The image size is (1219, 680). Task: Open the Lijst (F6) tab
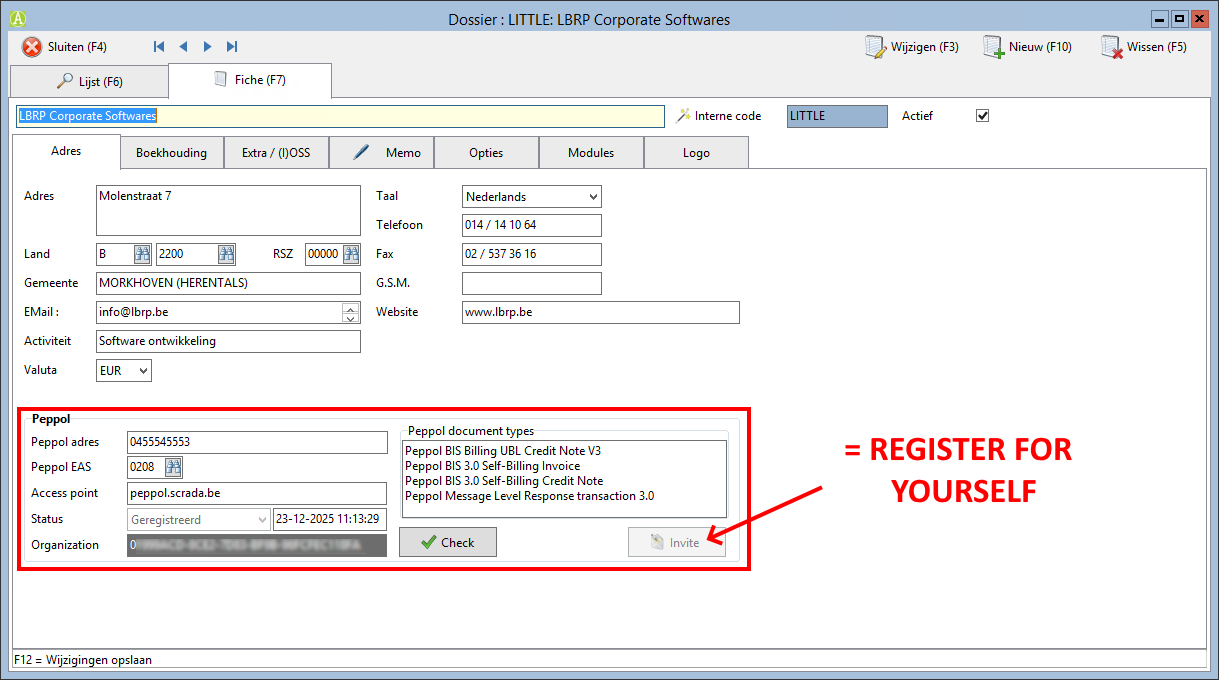point(88,82)
